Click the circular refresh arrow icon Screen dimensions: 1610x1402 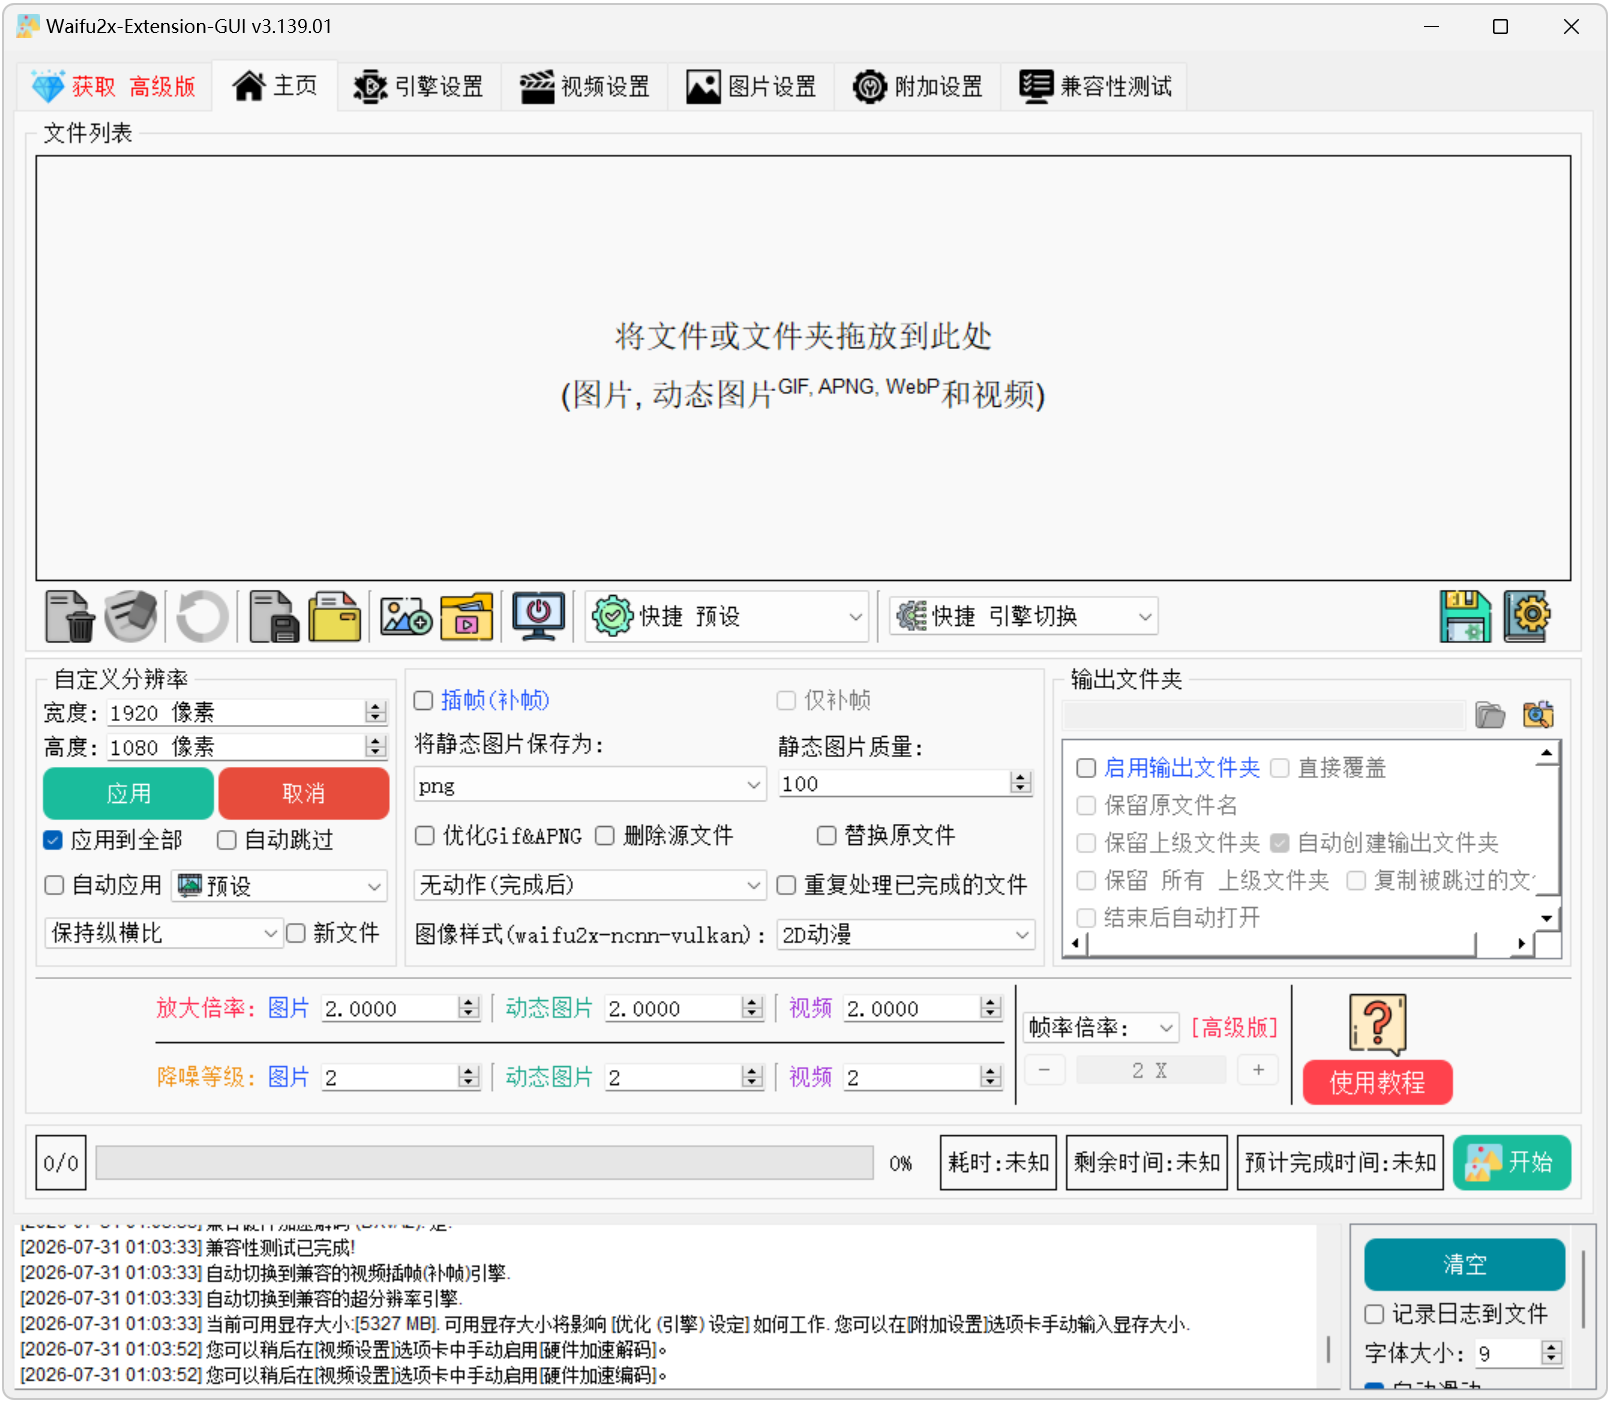pos(202,616)
